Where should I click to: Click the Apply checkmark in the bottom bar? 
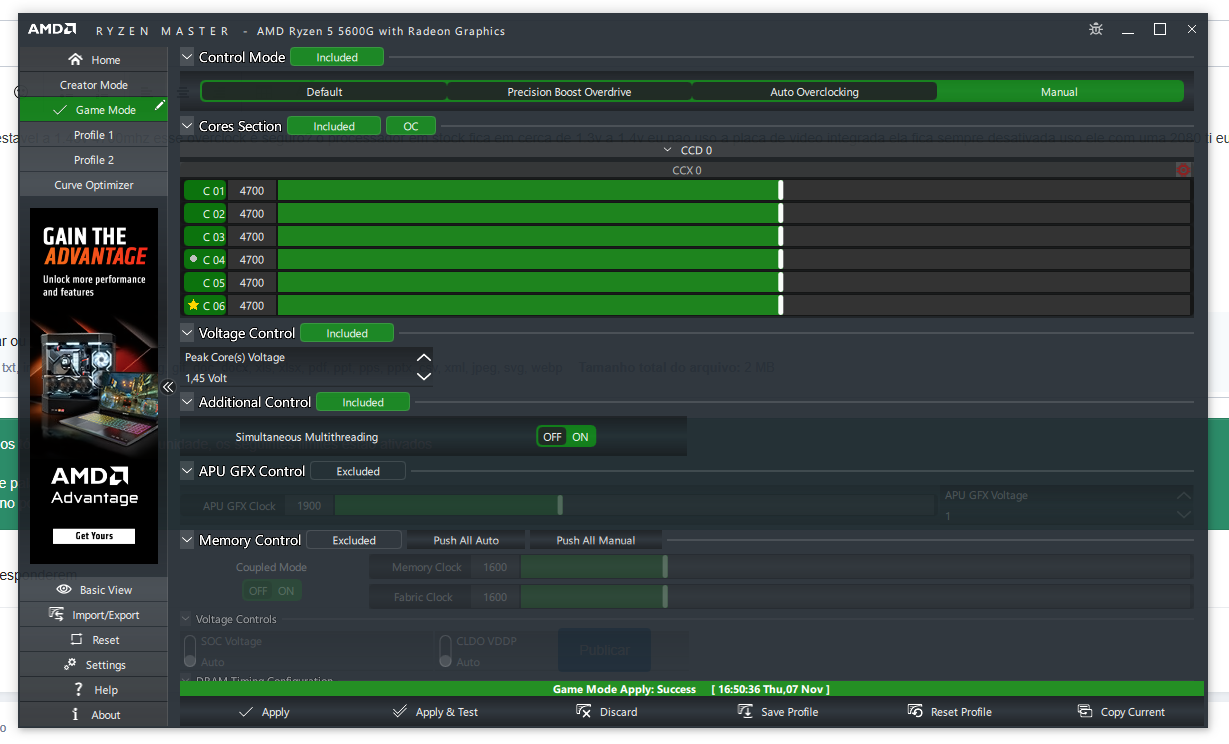[x=246, y=712]
